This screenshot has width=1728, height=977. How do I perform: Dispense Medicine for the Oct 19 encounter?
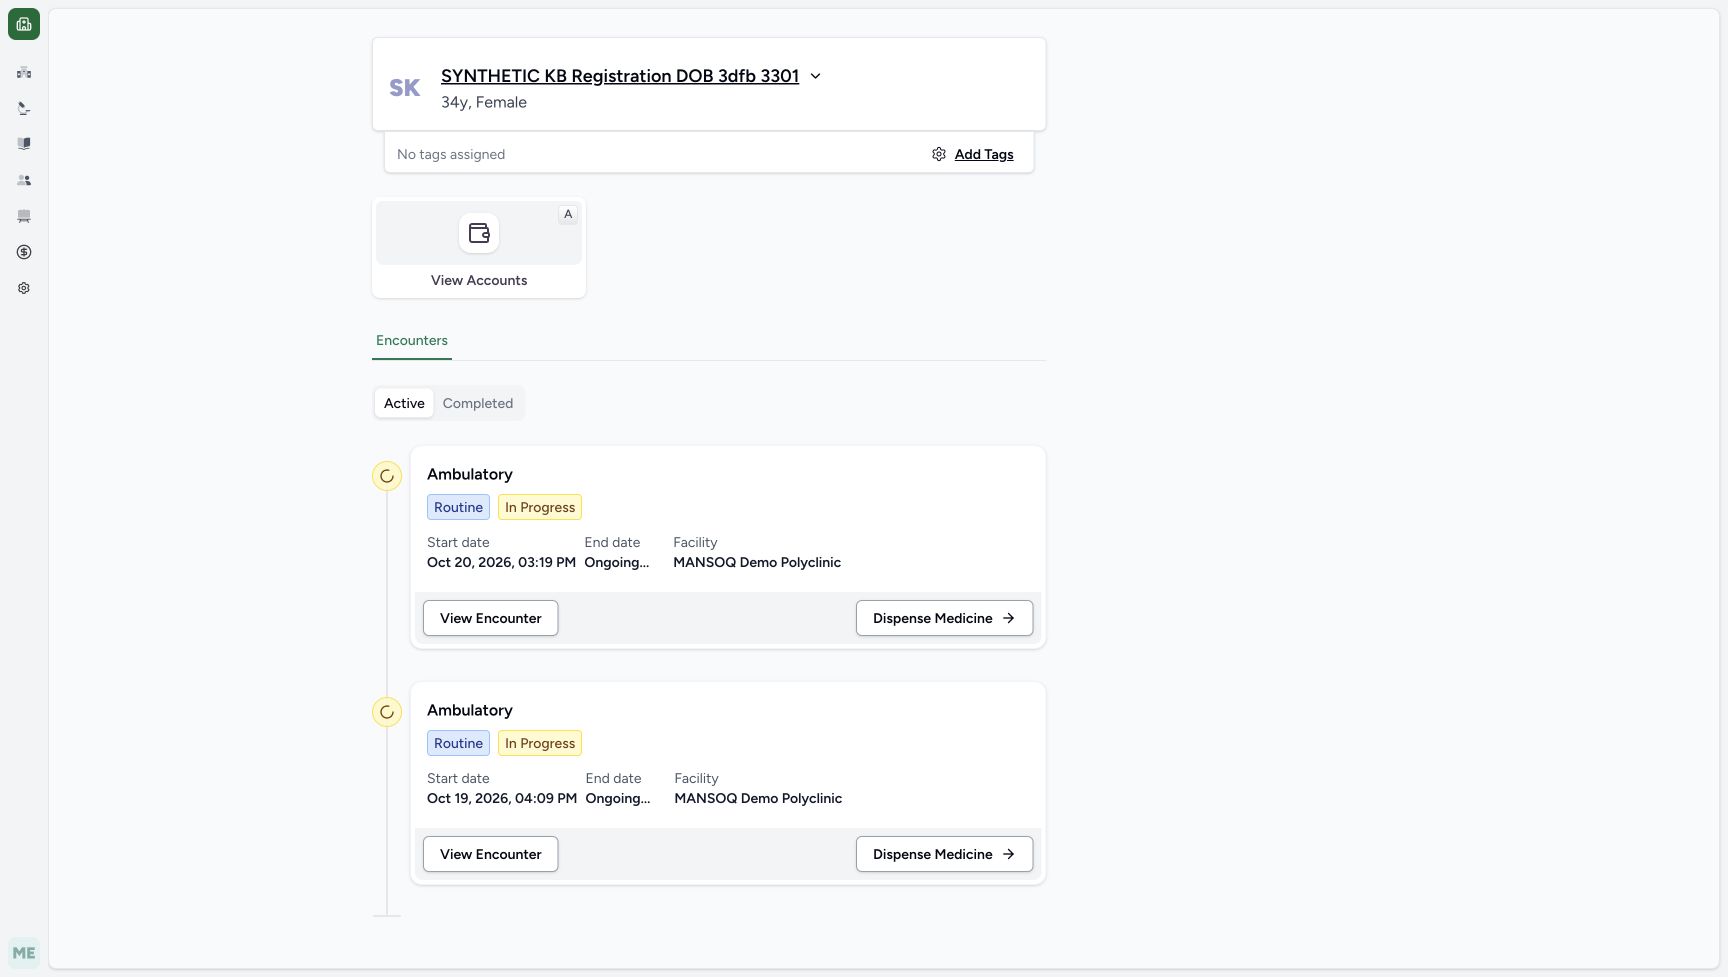pyautogui.click(x=944, y=854)
